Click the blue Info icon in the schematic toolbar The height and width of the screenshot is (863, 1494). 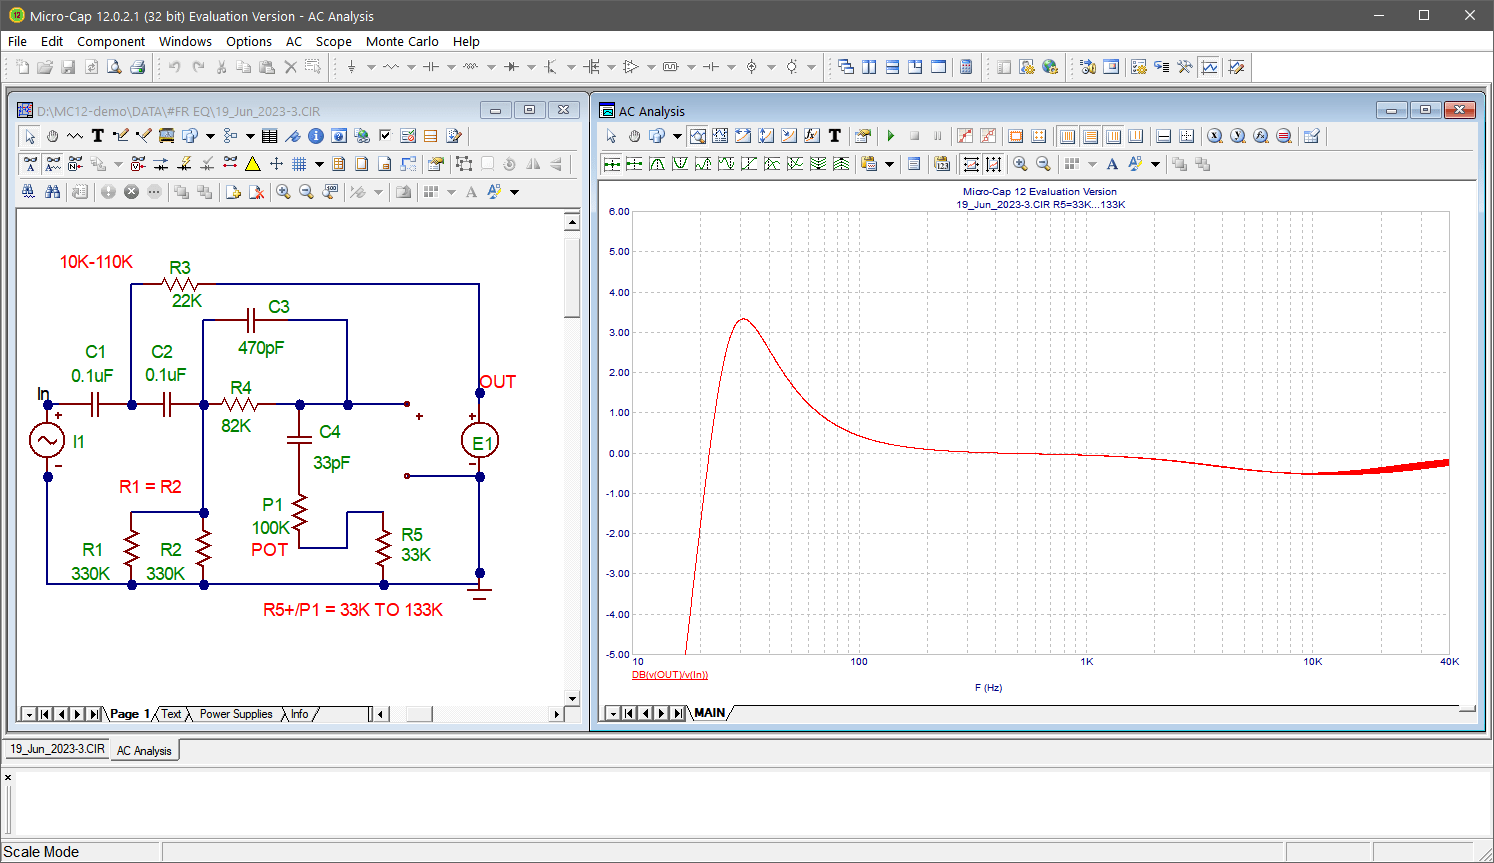(316, 136)
